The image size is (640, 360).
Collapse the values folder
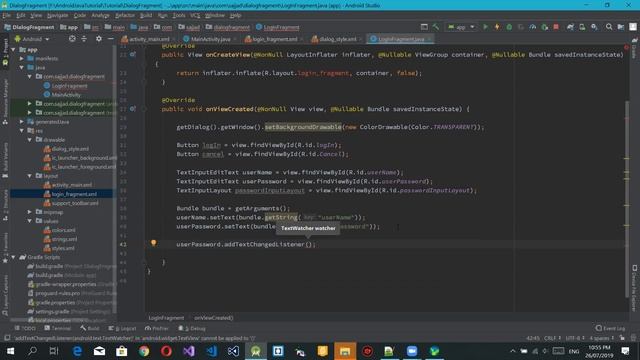click(30, 221)
